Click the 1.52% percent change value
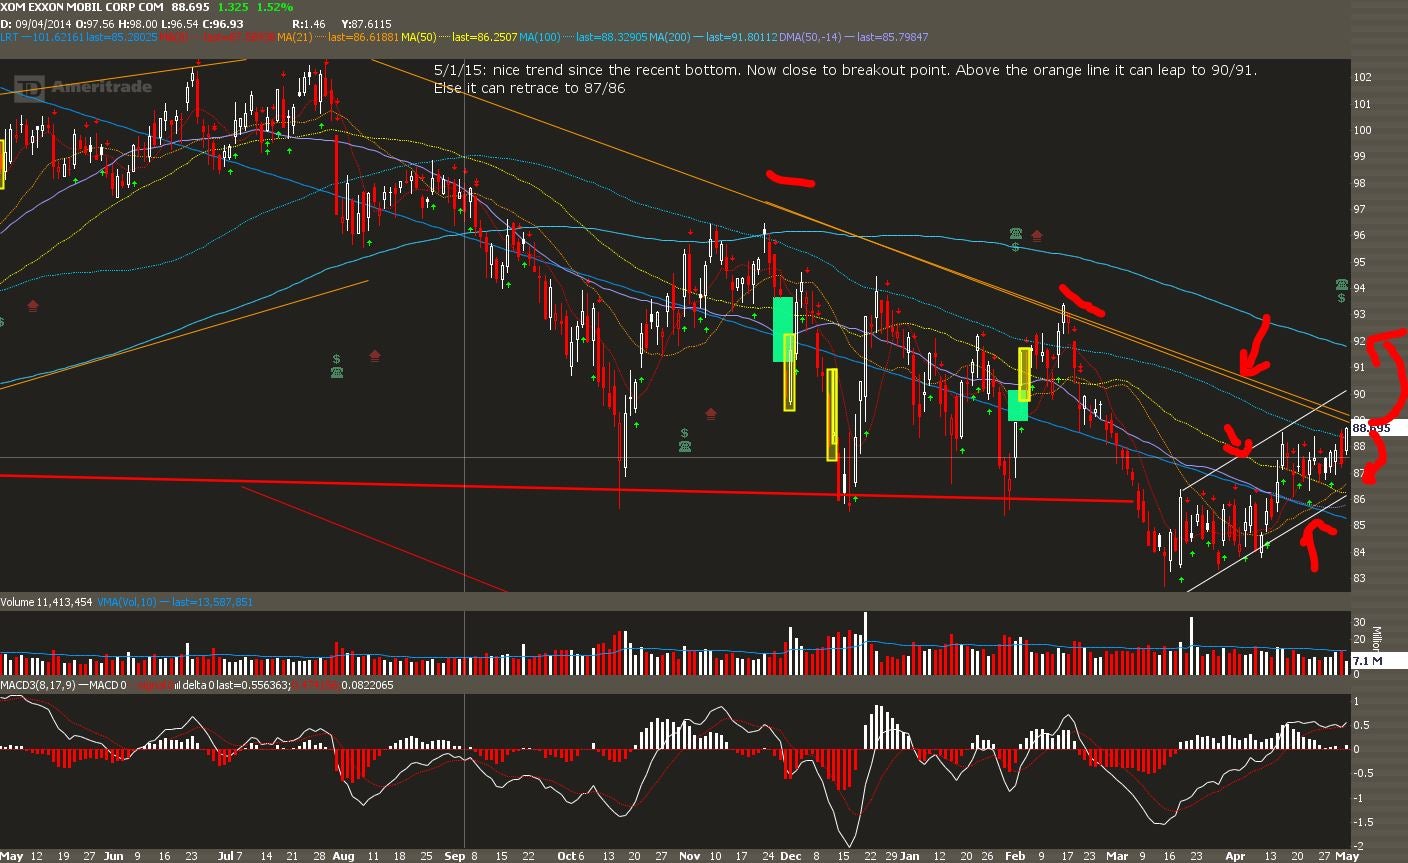The image size is (1408, 863). (x=274, y=7)
